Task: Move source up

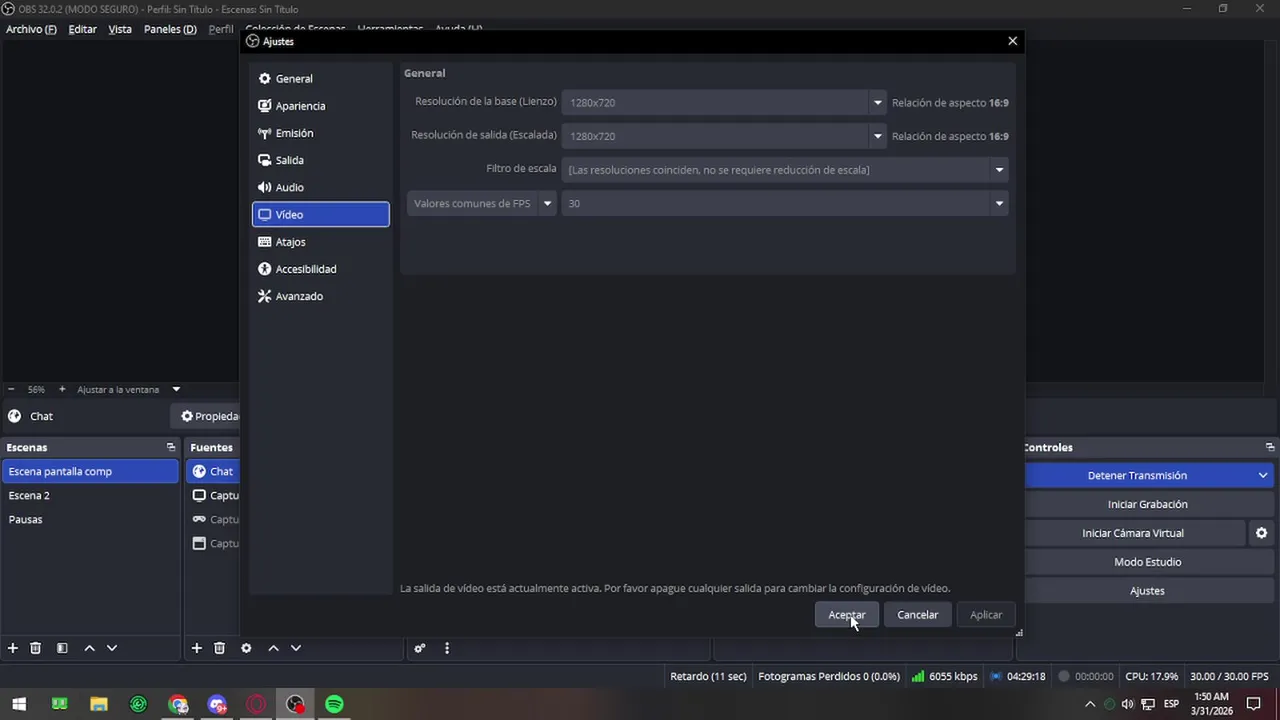Action: tap(273, 648)
